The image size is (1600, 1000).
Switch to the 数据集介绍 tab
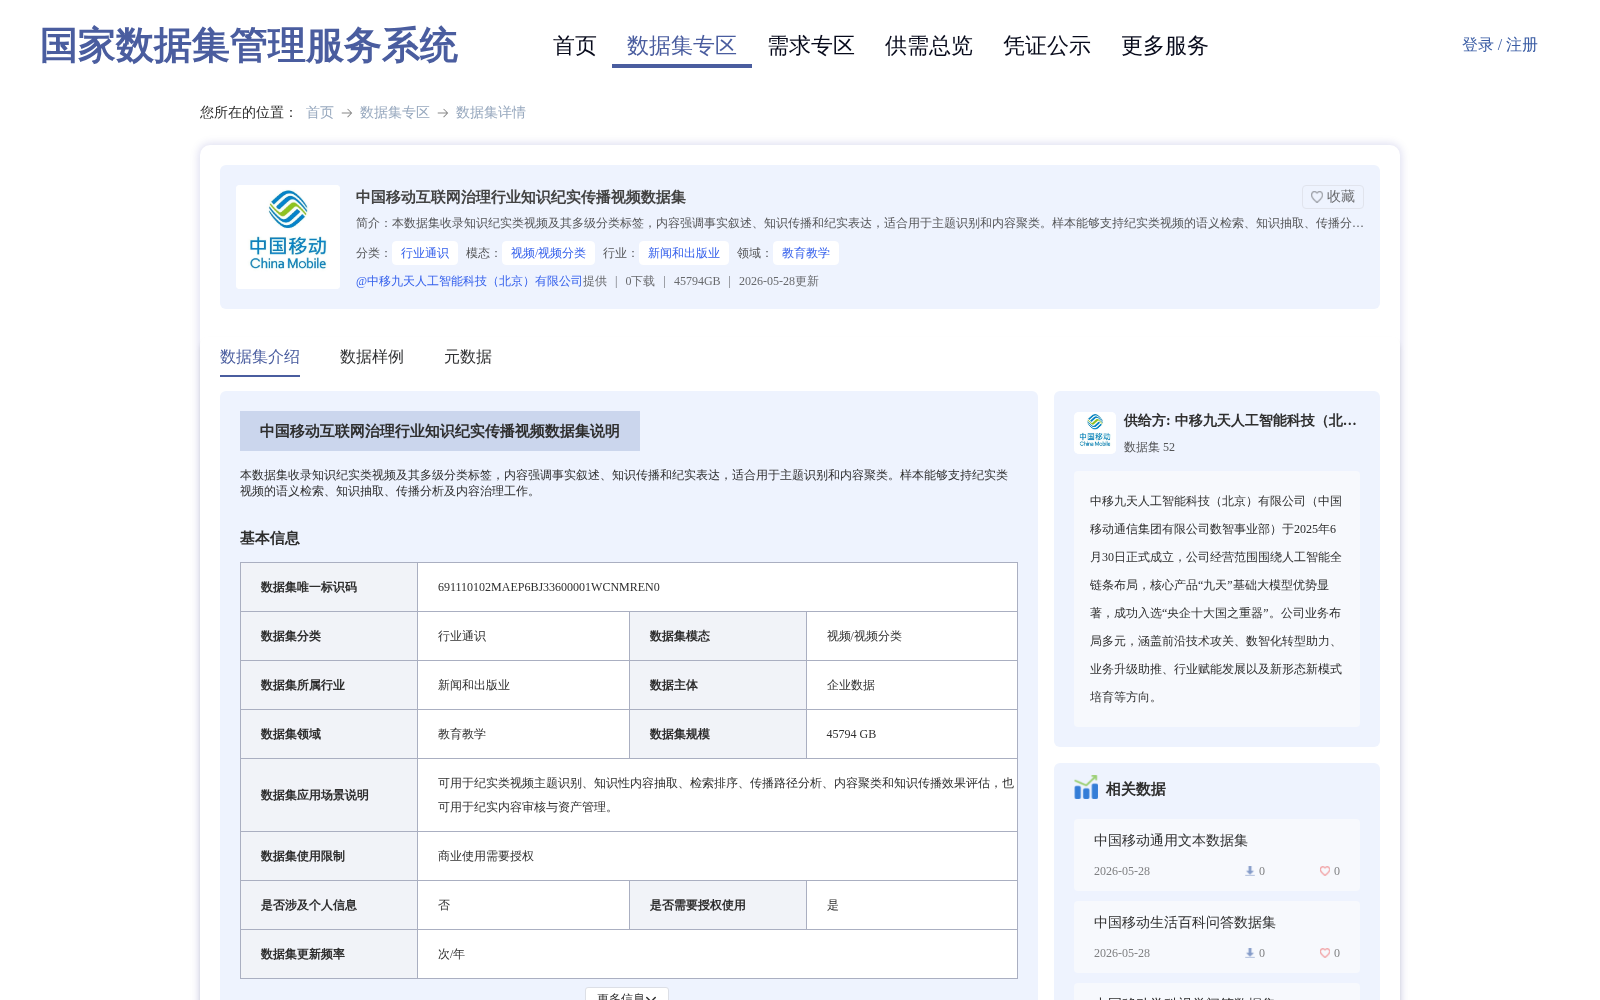(x=260, y=357)
